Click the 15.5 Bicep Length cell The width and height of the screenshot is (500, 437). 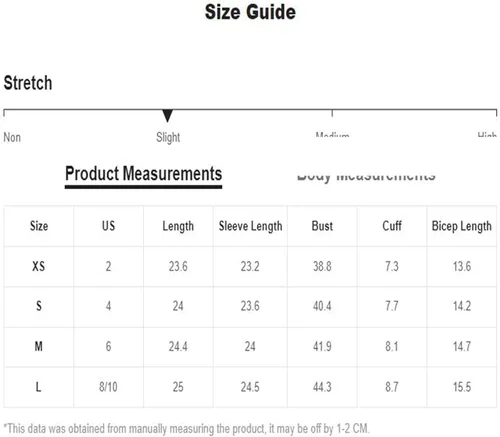pos(462,387)
